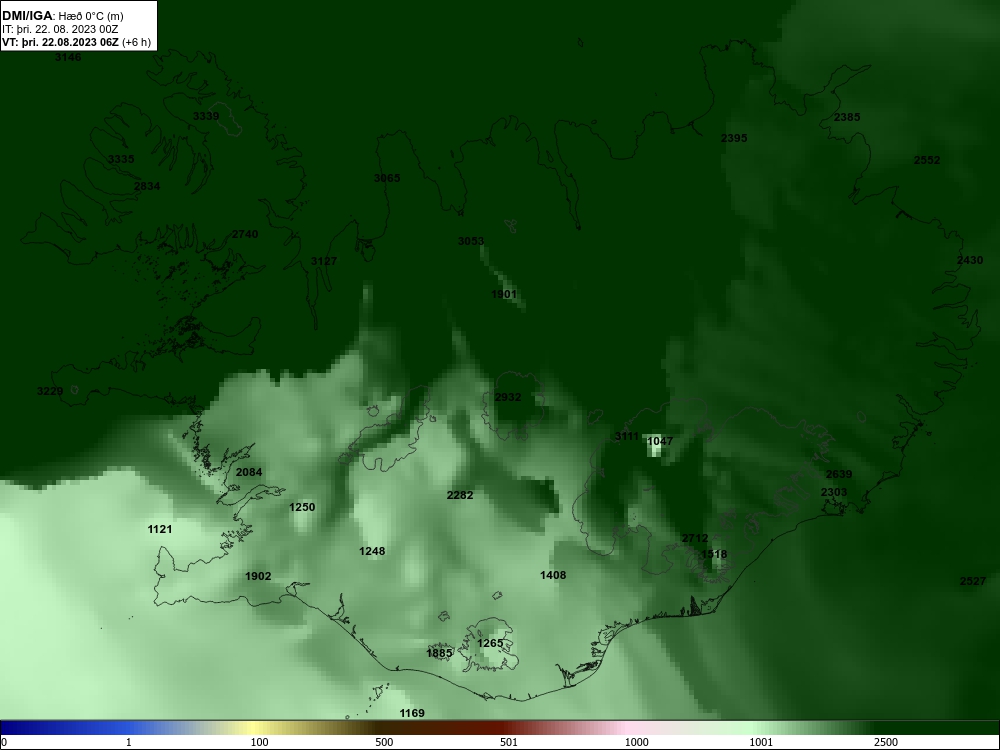Select the 2639 label

(x=839, y=474)
